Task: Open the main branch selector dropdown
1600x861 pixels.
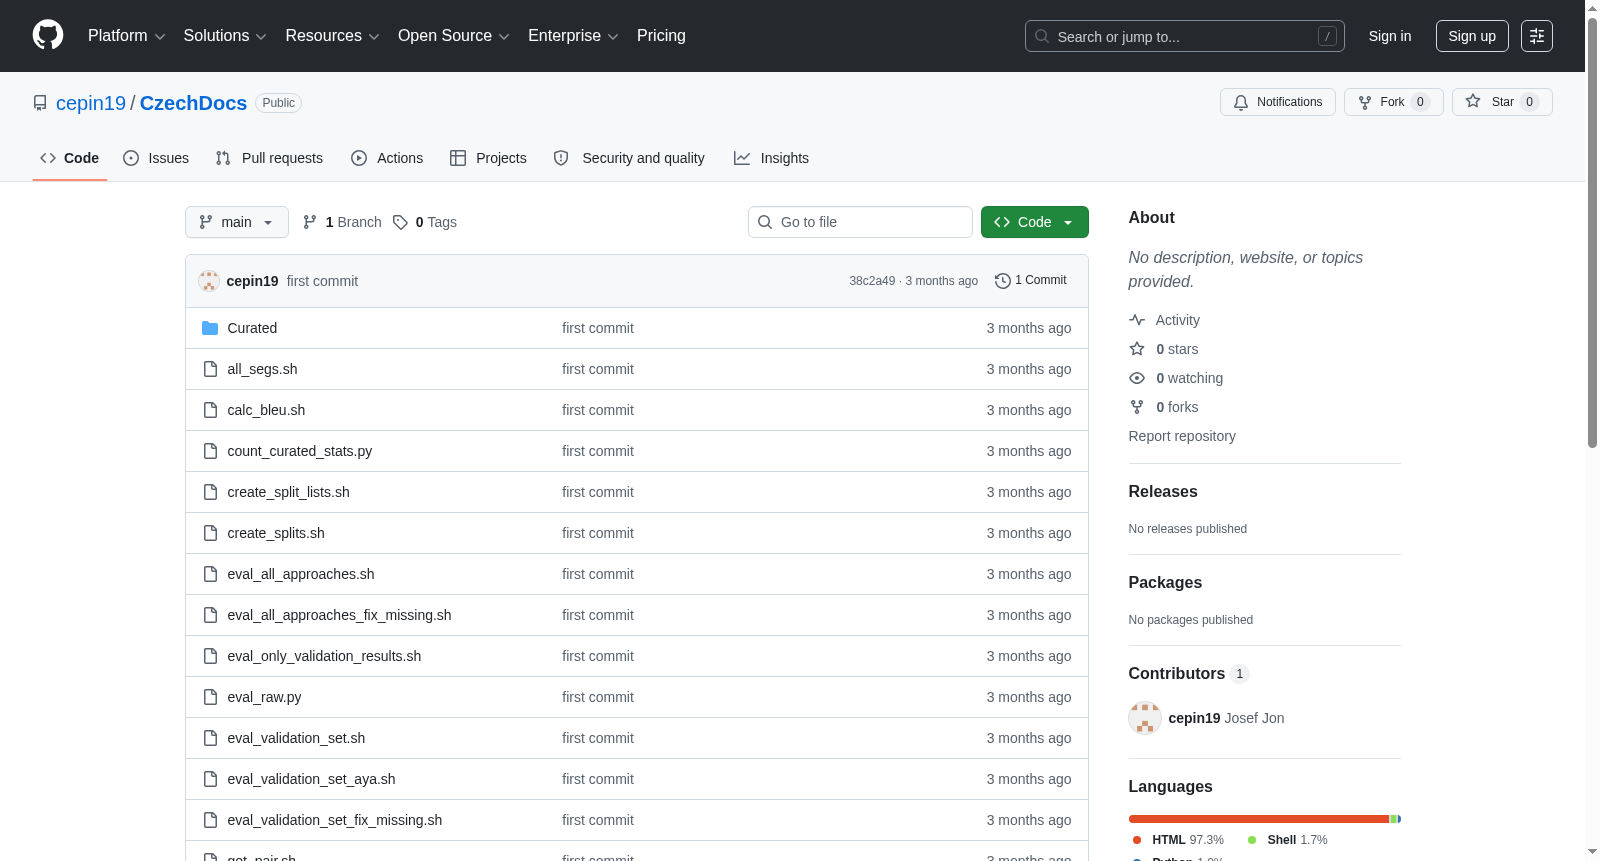Action: coord(237,222)
